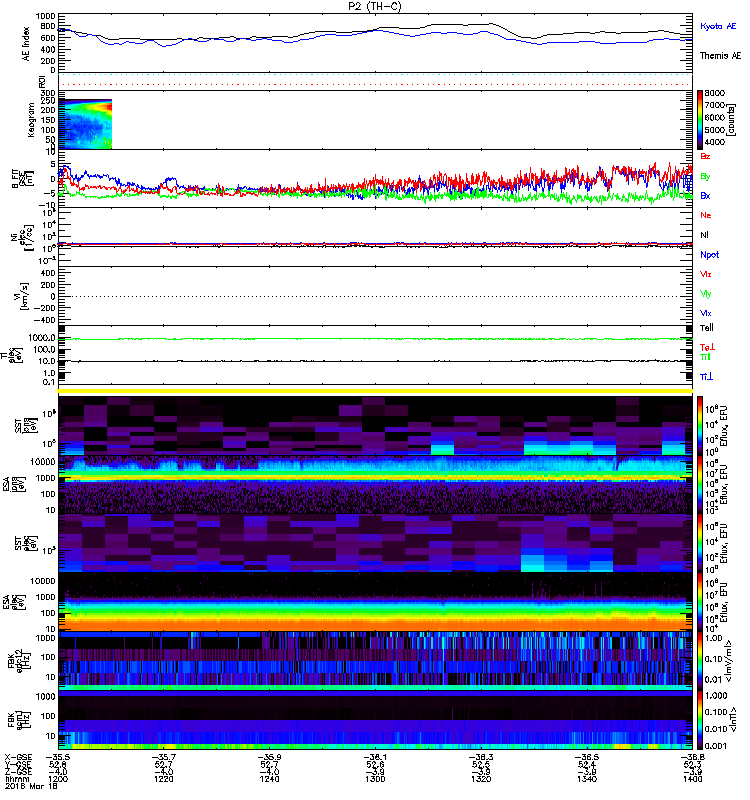Click the hhmm row label
This screenshot has height=800, width=750.
[15, 779]
